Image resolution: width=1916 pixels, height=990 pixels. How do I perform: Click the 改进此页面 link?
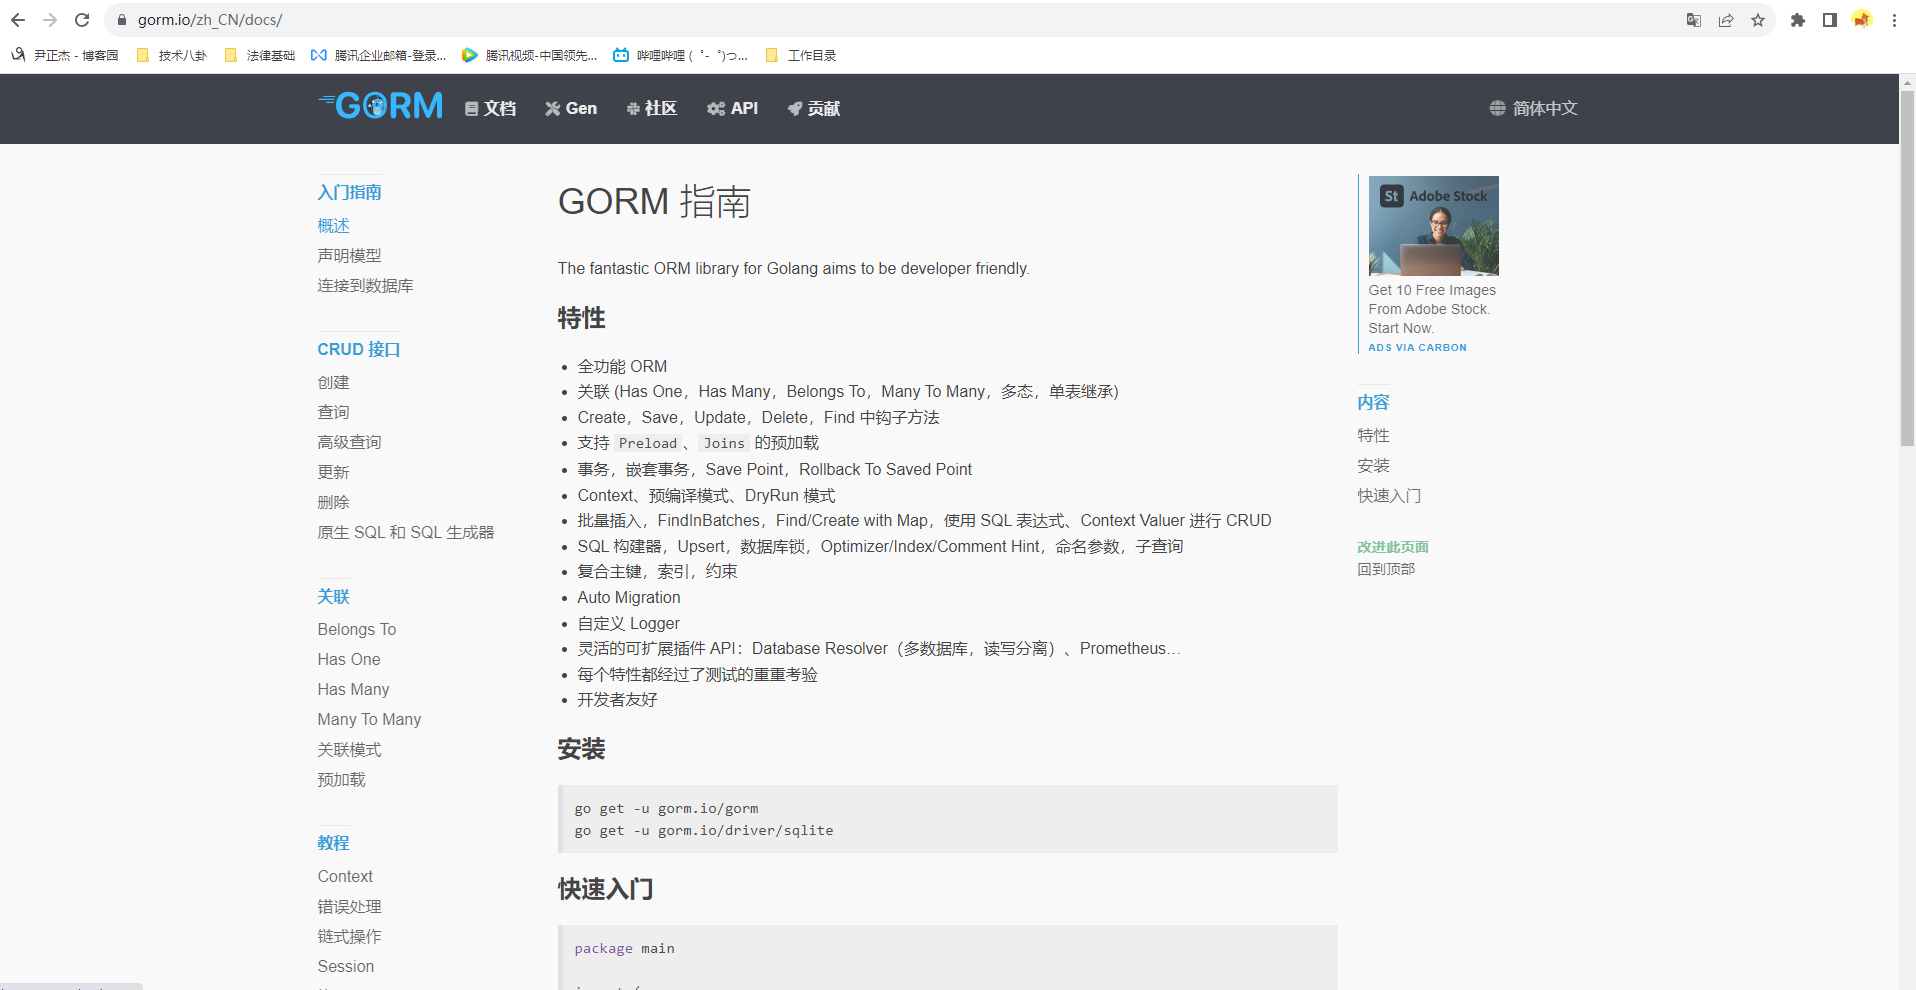[1391, 547]
